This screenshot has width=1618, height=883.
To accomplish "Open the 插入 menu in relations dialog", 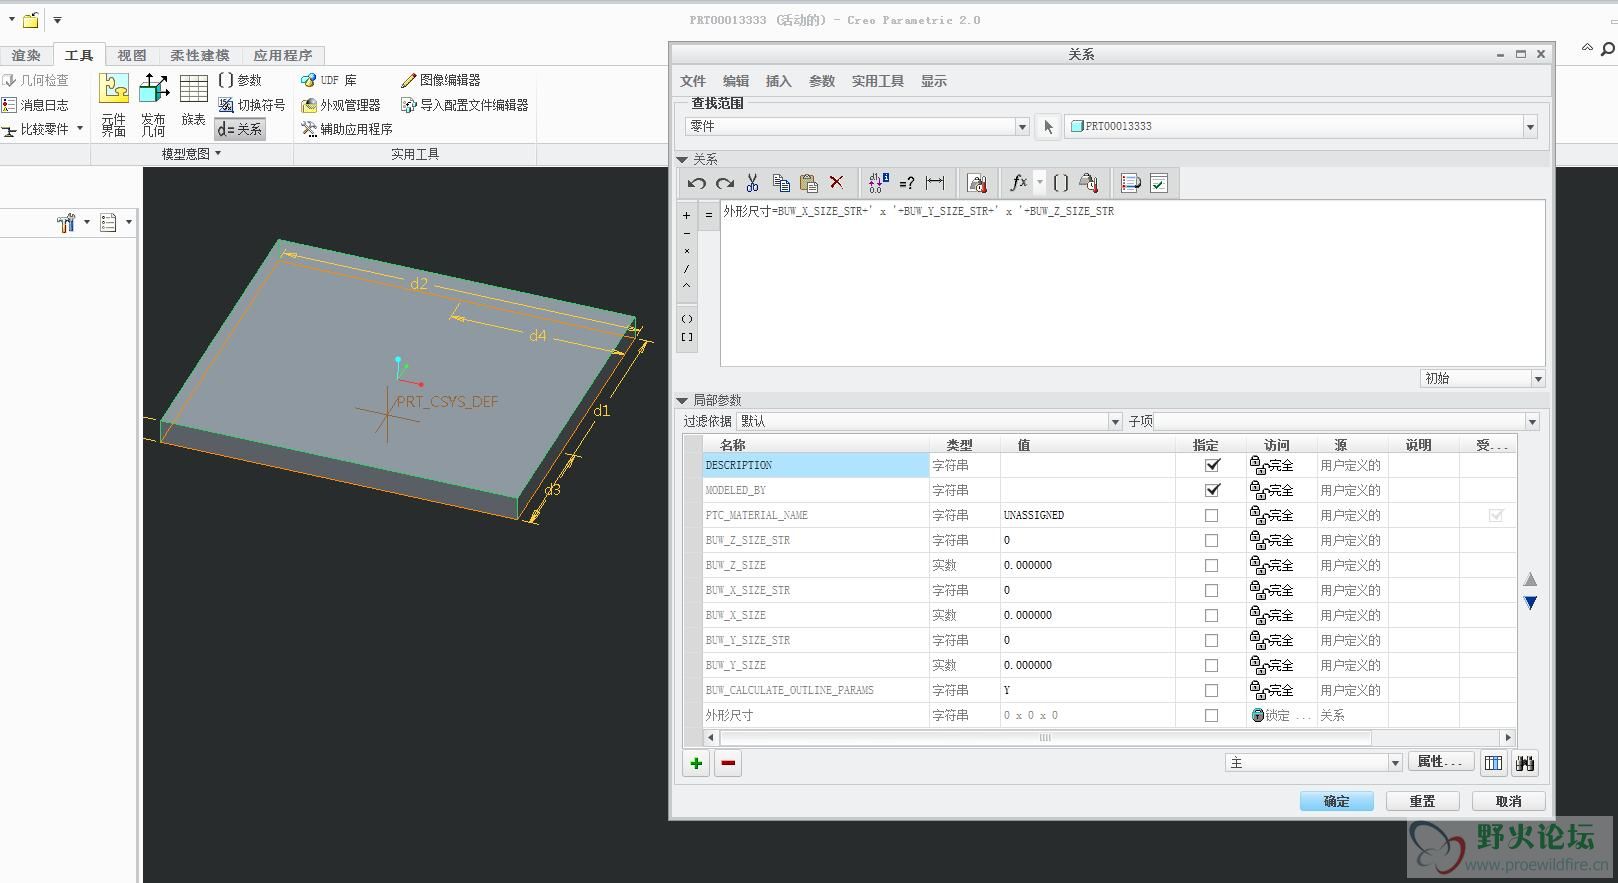I will (778, 81).
